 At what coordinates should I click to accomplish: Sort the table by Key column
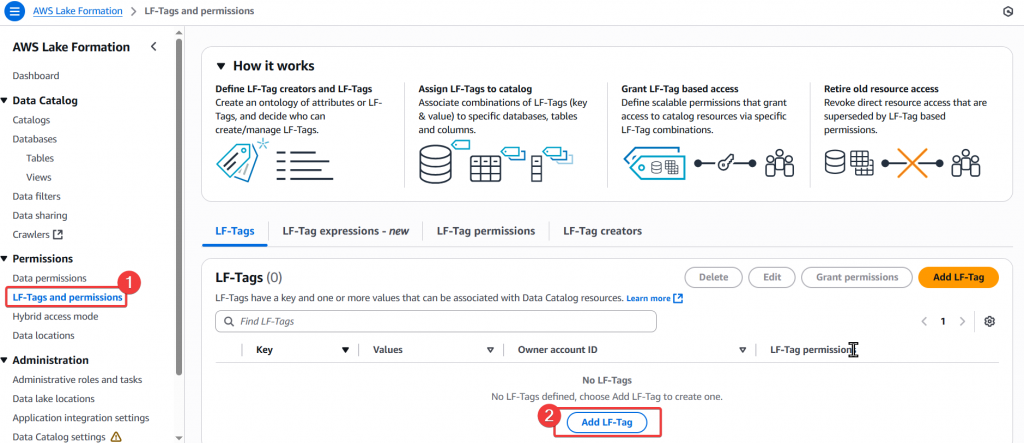point(345,350)
